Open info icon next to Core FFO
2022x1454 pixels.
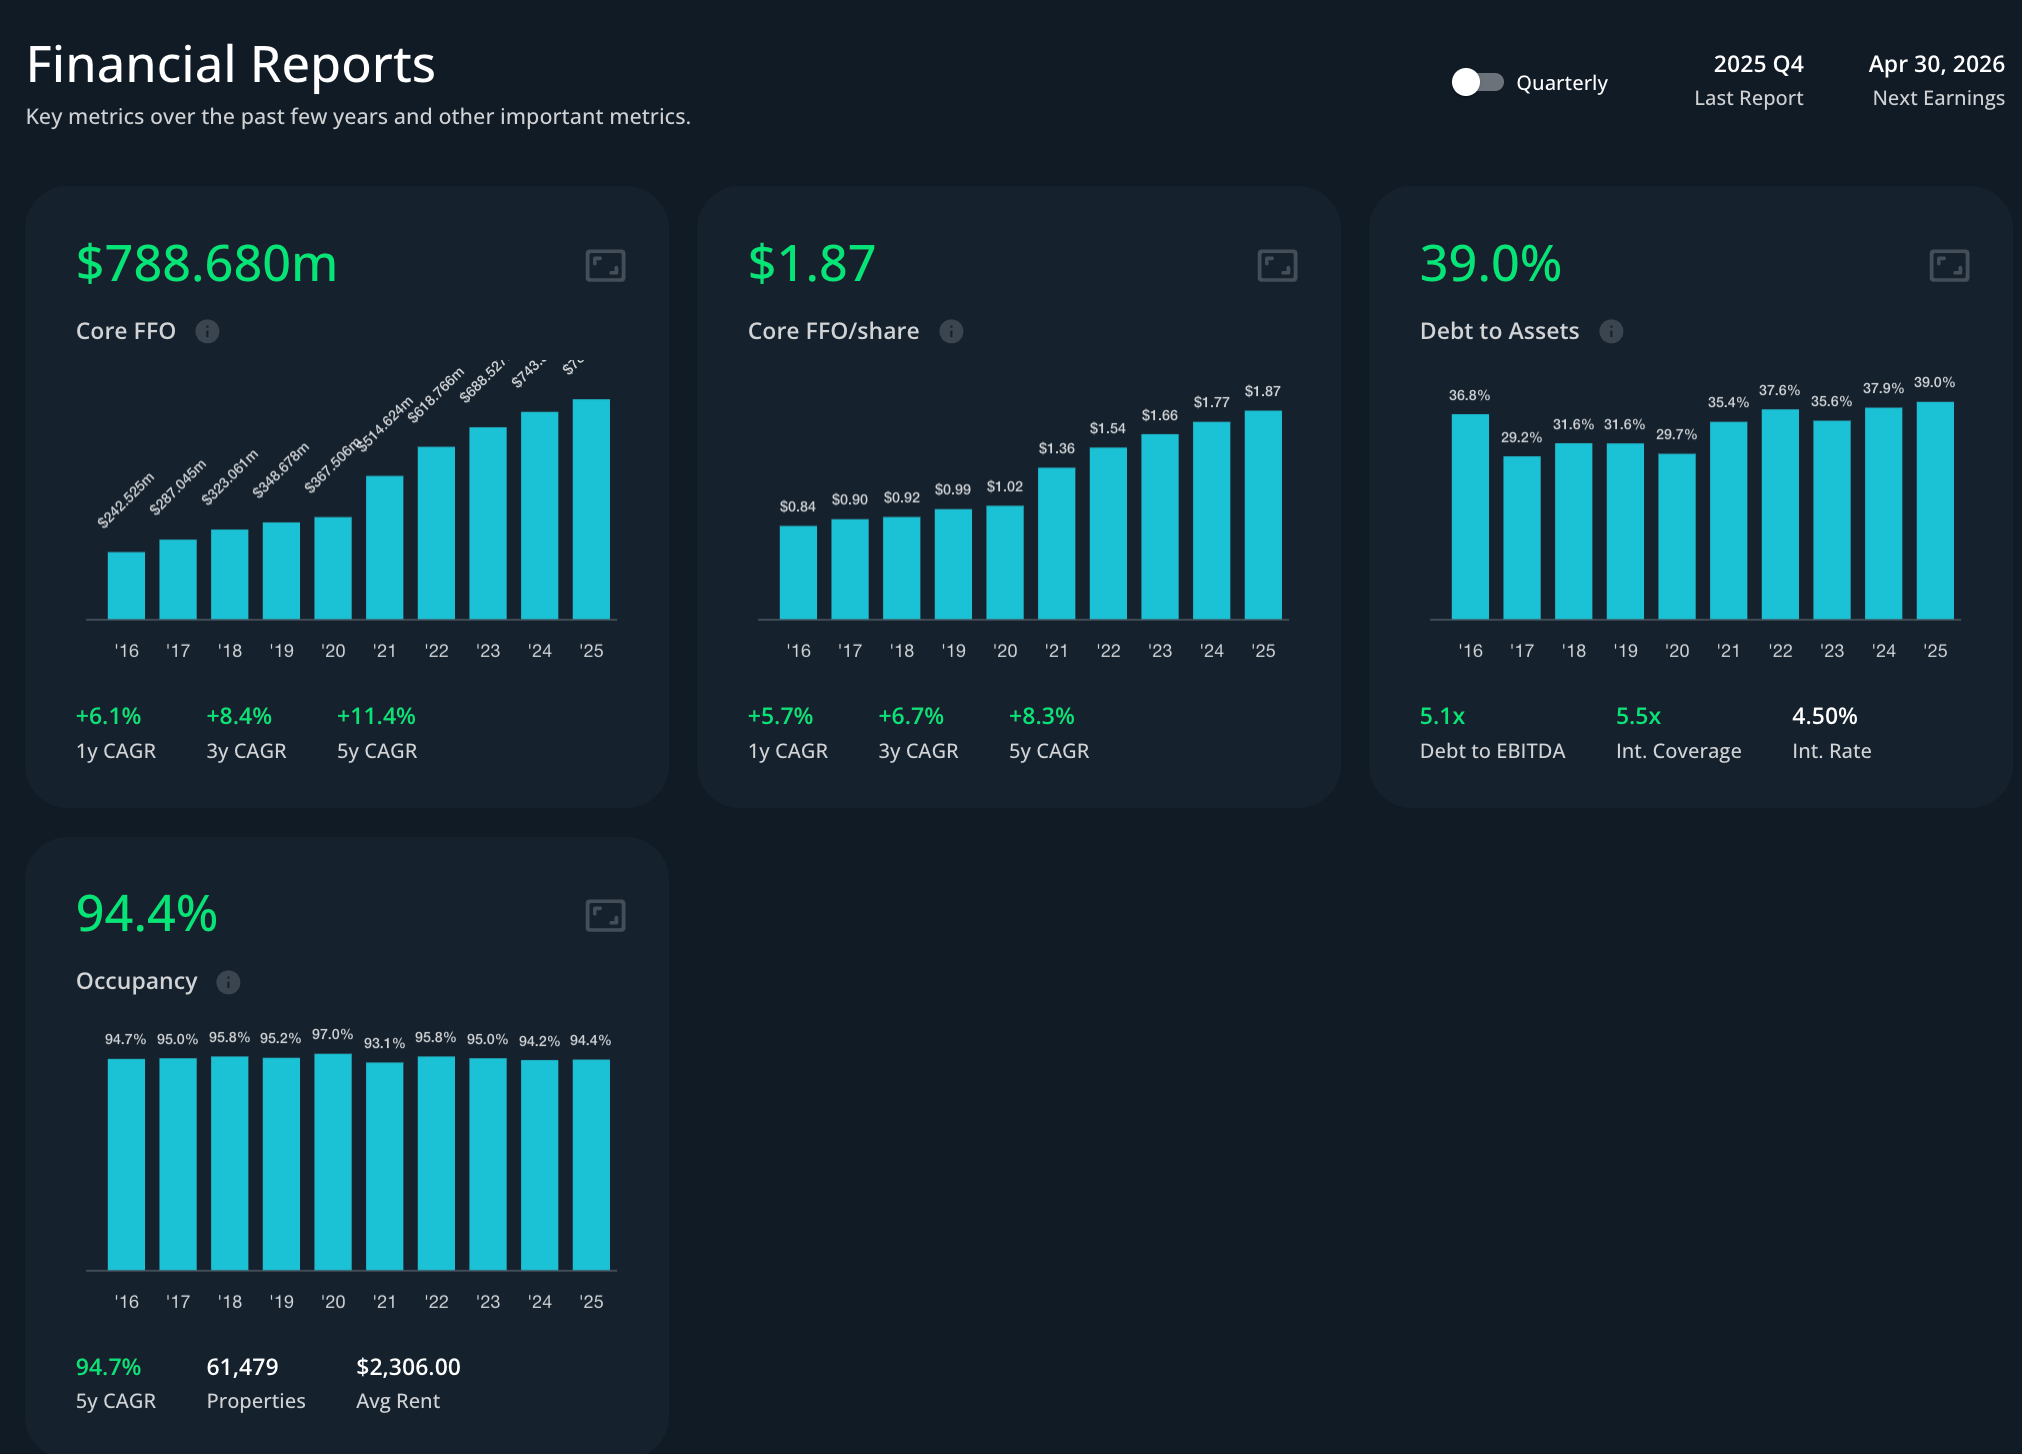[207, 331]
